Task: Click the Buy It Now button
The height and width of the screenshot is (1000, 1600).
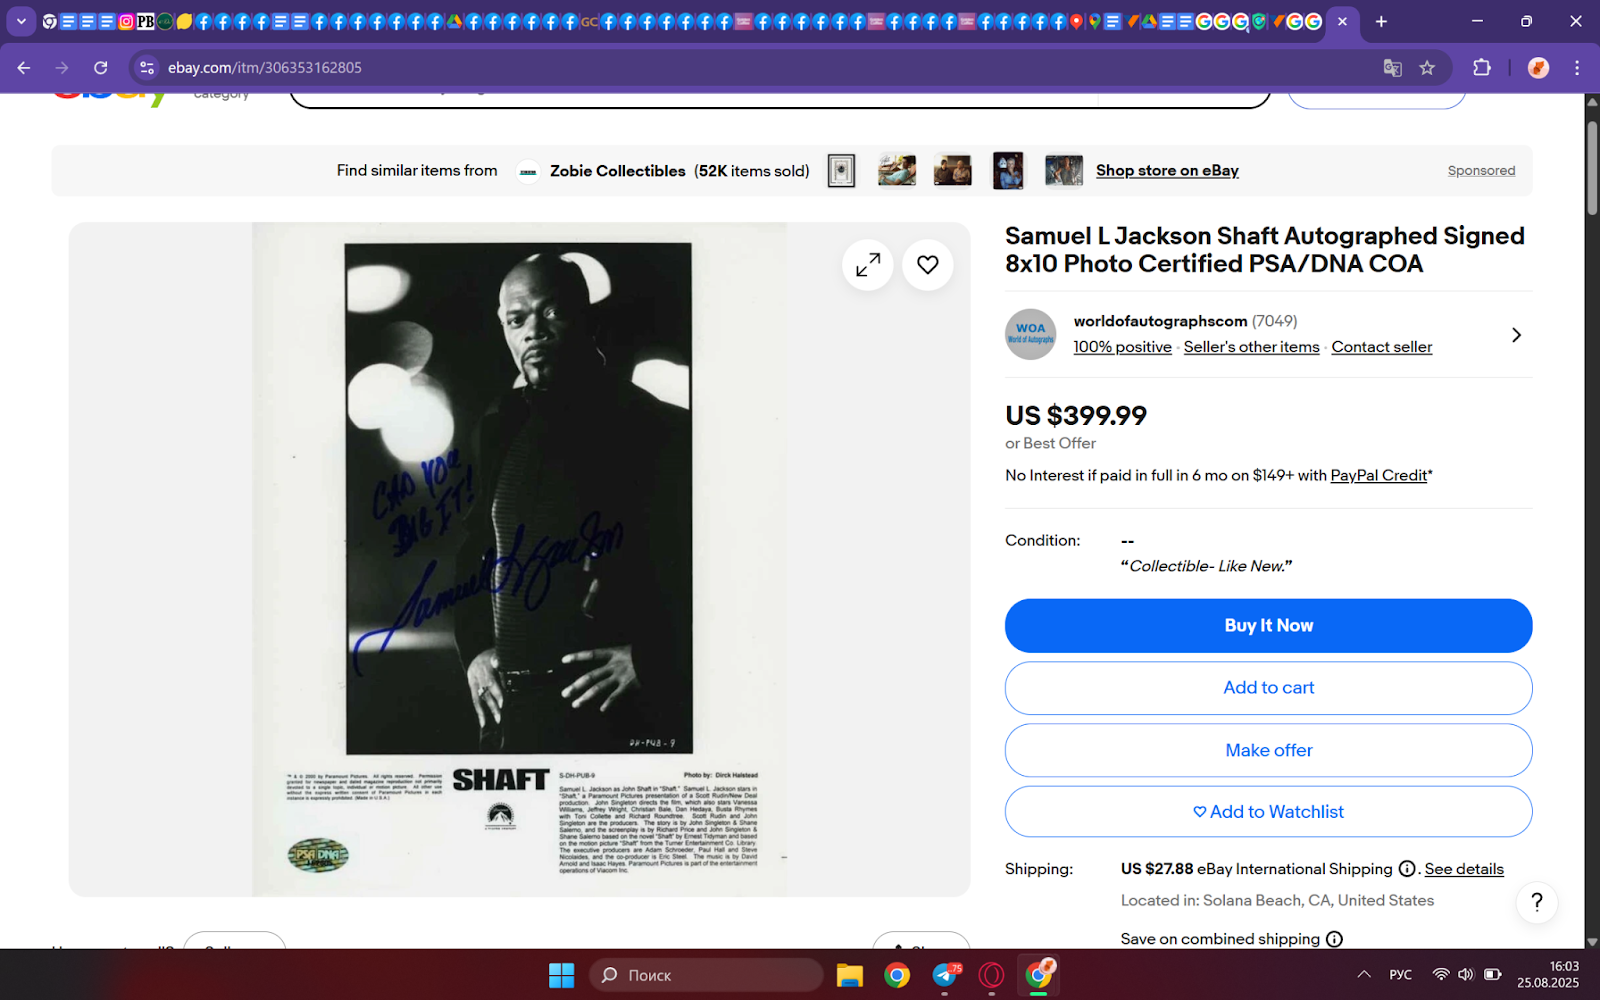Action: pos(1268,626)
